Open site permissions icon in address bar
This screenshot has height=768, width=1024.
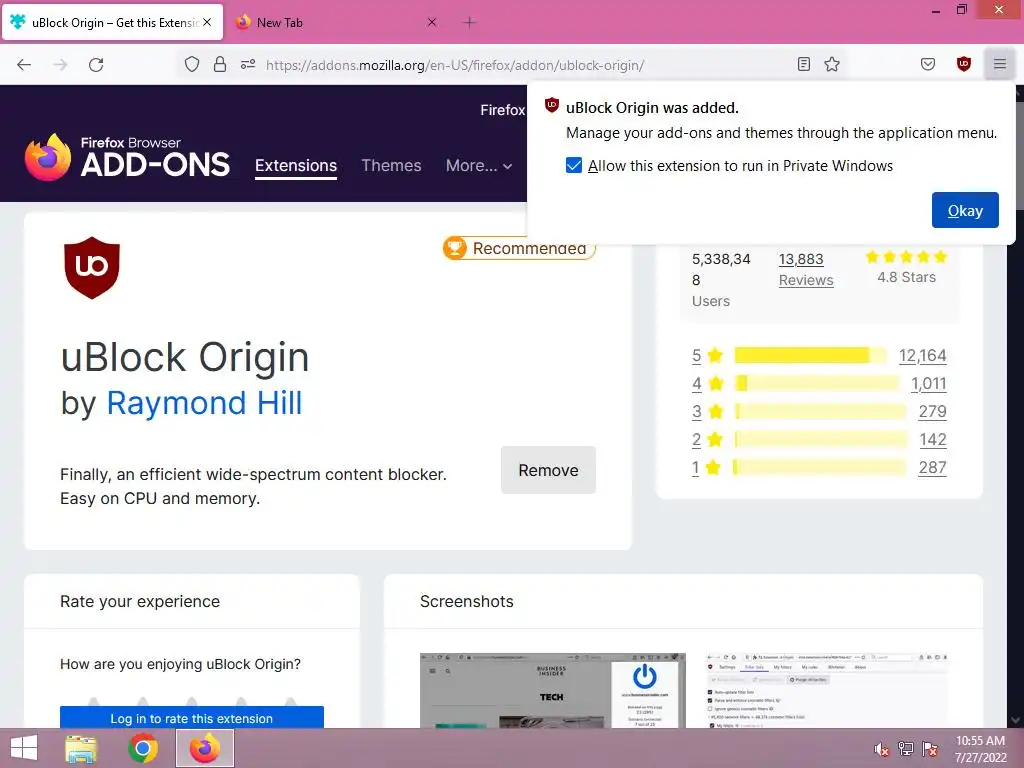tap(248, 65)
